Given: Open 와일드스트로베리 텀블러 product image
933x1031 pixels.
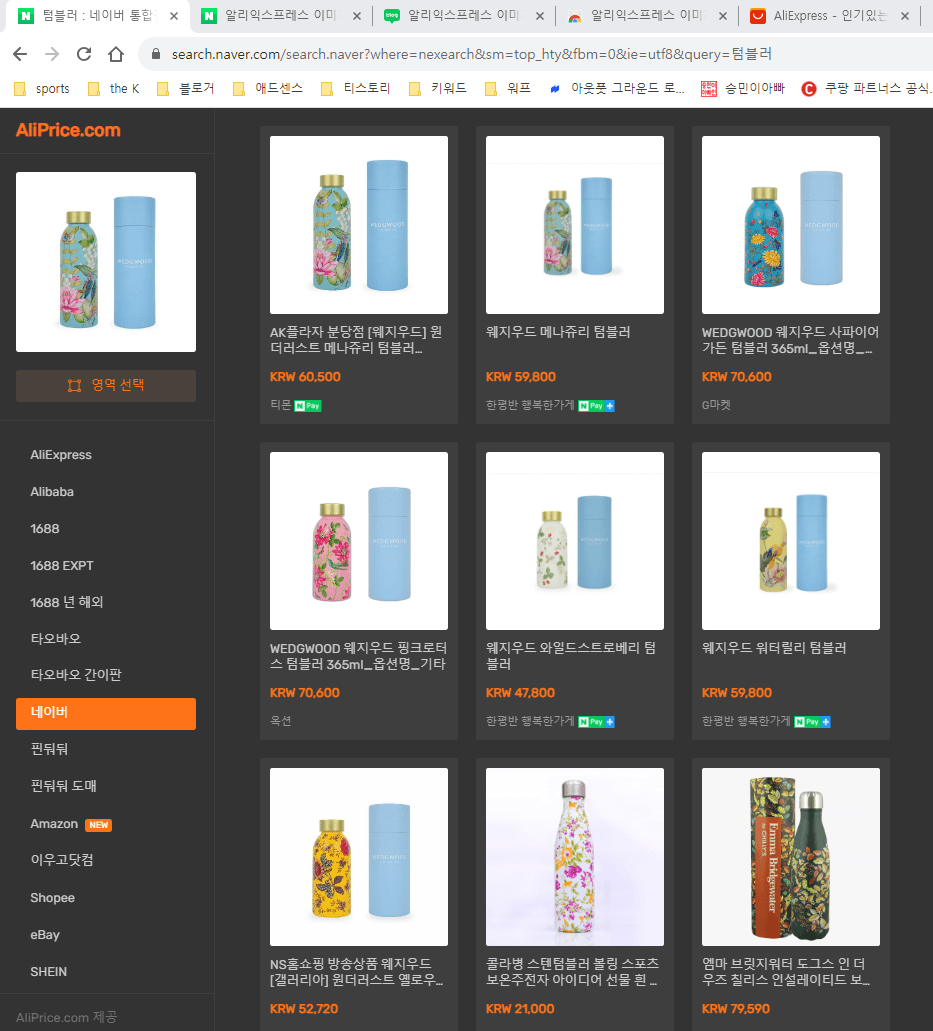Looking at the screenshot, I should point(575,540).
